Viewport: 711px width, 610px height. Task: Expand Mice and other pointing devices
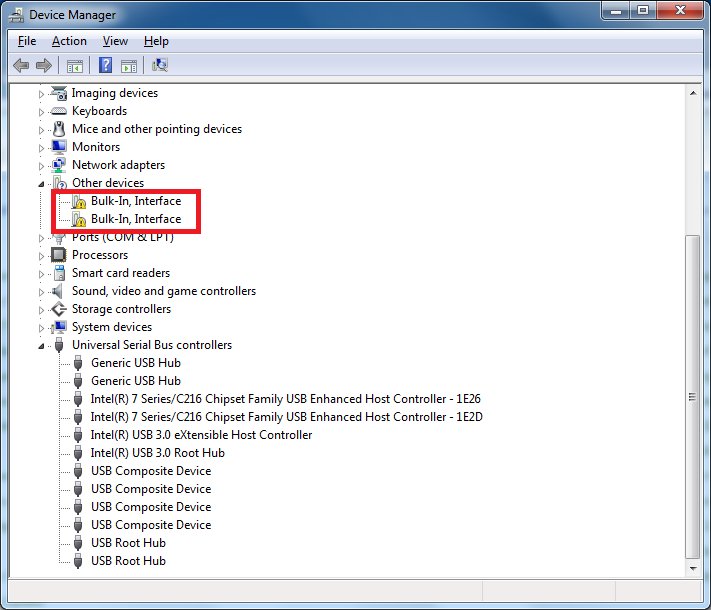click(41, 130)
